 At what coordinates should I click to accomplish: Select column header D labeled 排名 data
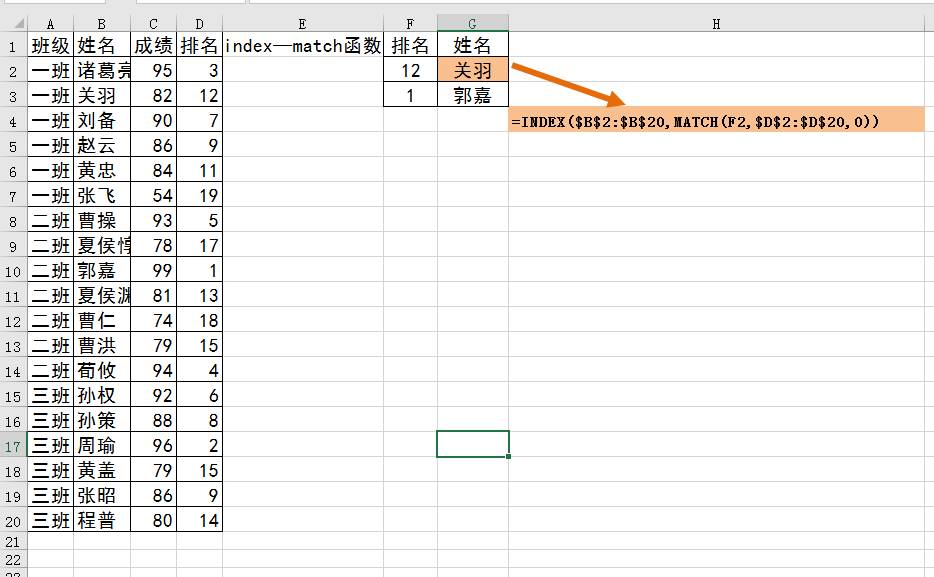tap(199, 20)
